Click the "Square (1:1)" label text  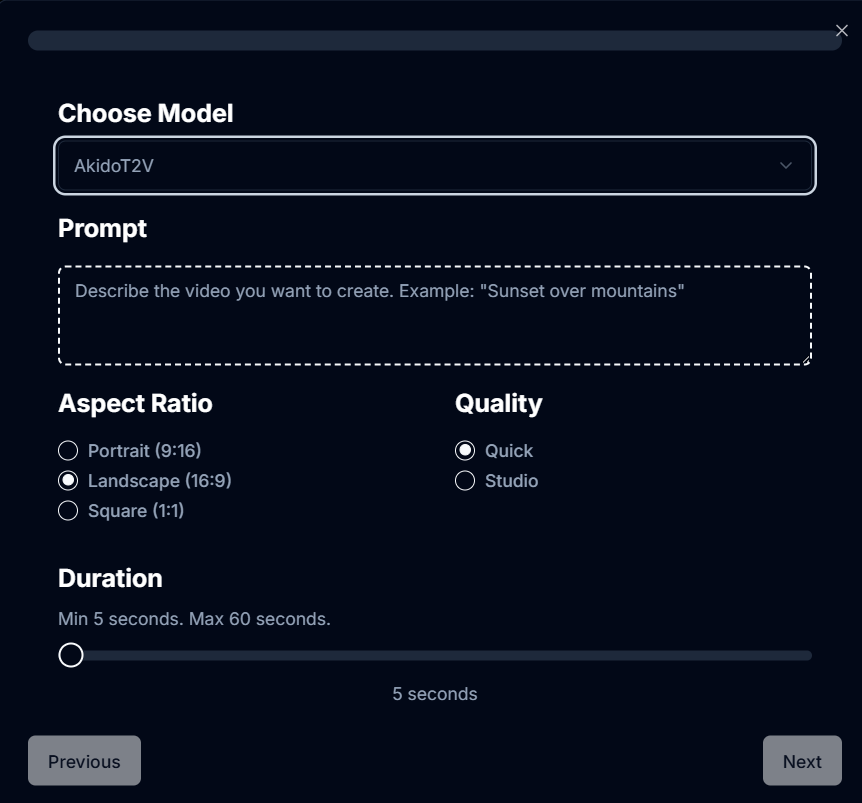tap(136, 511)
